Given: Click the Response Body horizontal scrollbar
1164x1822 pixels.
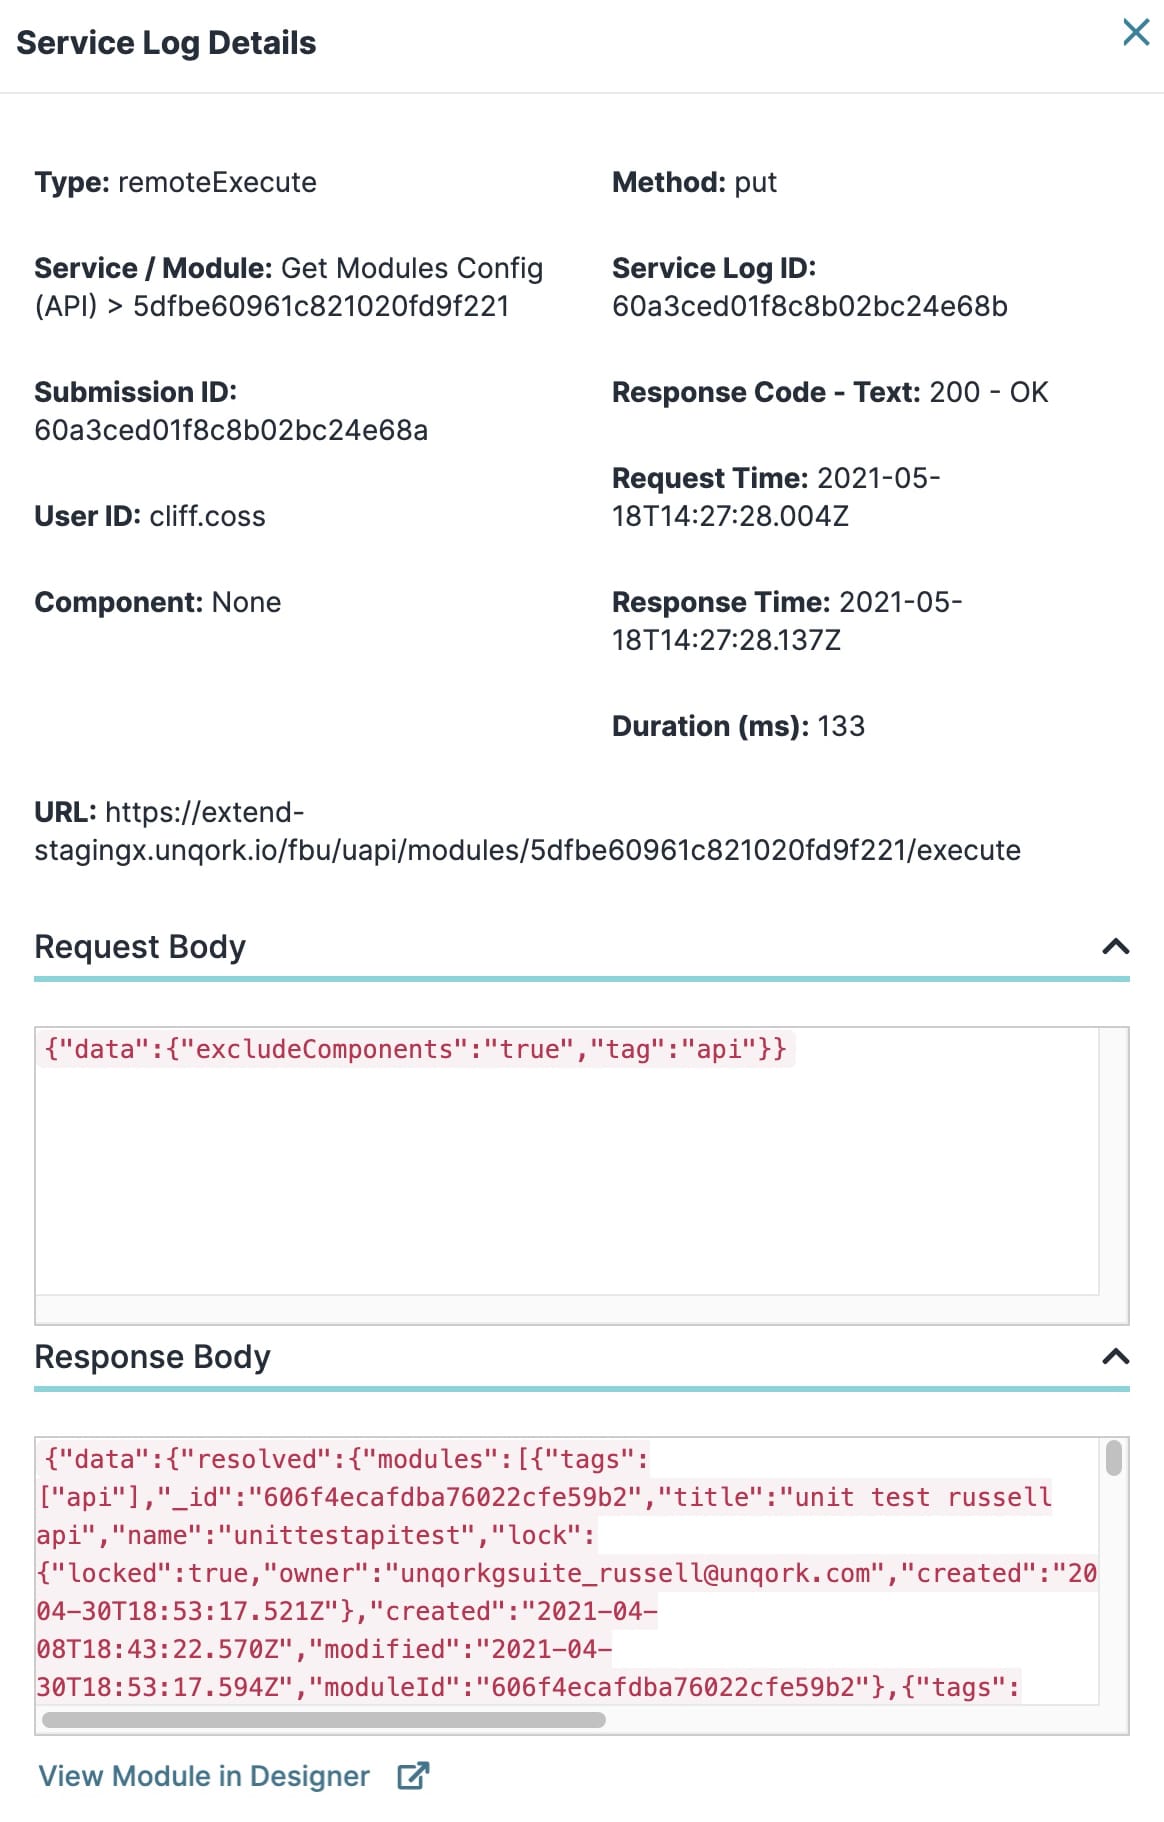Looking at the screenshot, I should click(x=324, y=1720).
